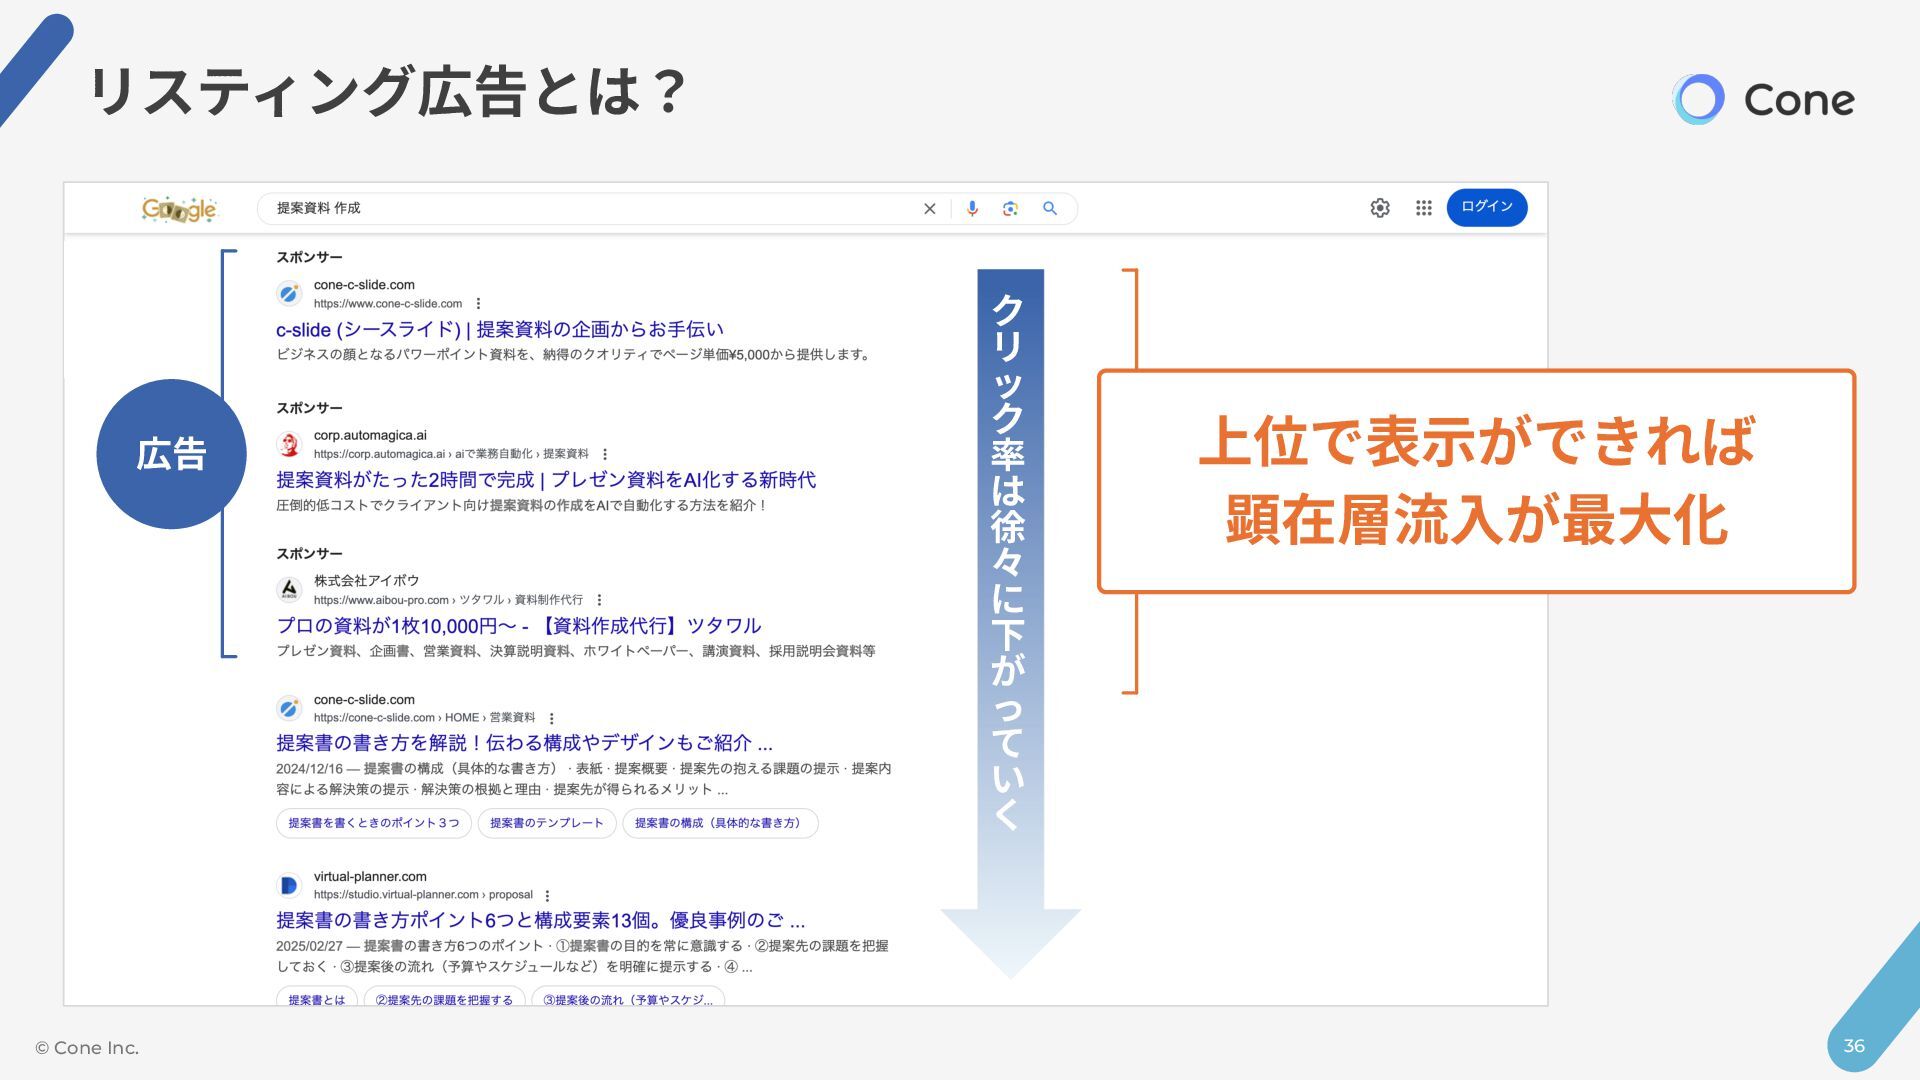Open three-dot menu beside www.cone-c-slide.com URL
1920x1080 pixels.
pyautogui.click(x=479, y=304)
